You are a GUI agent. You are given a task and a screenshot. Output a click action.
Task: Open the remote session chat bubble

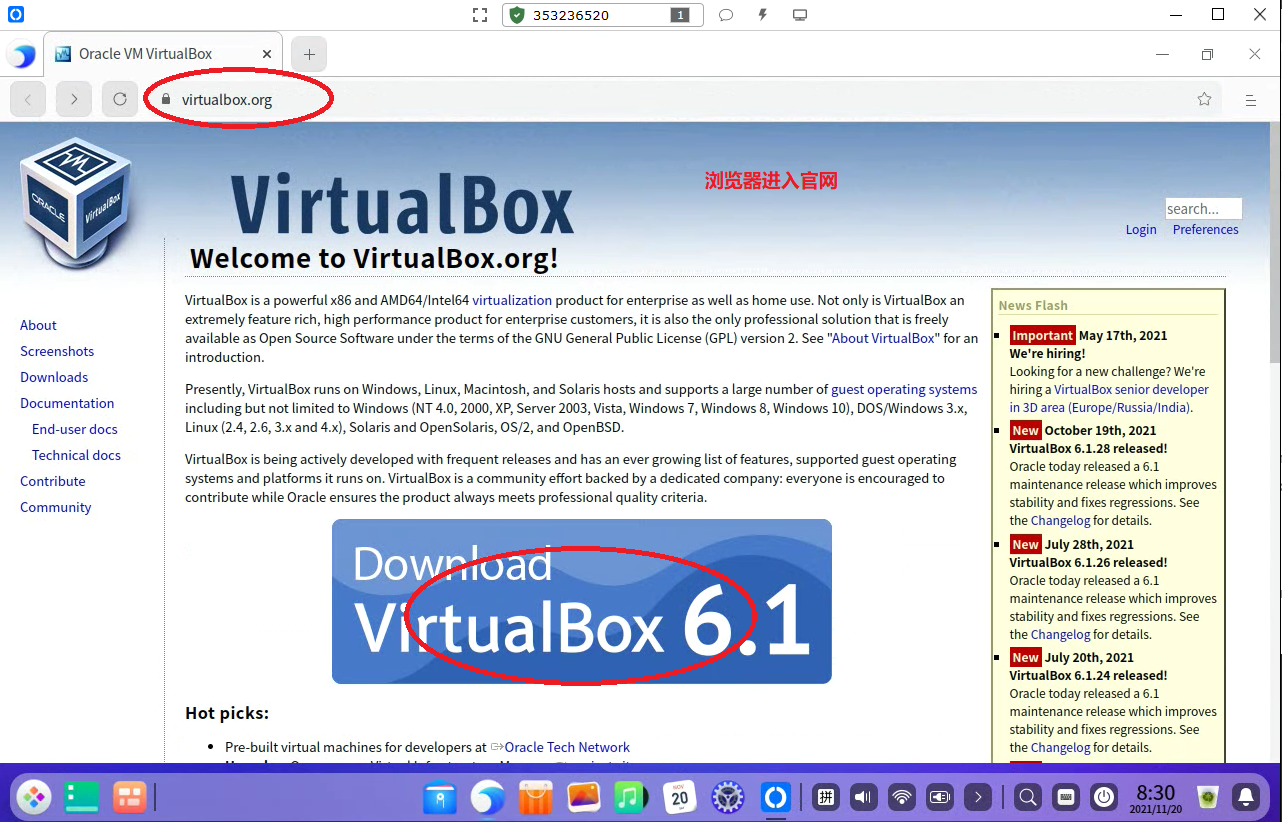(726, 15)
